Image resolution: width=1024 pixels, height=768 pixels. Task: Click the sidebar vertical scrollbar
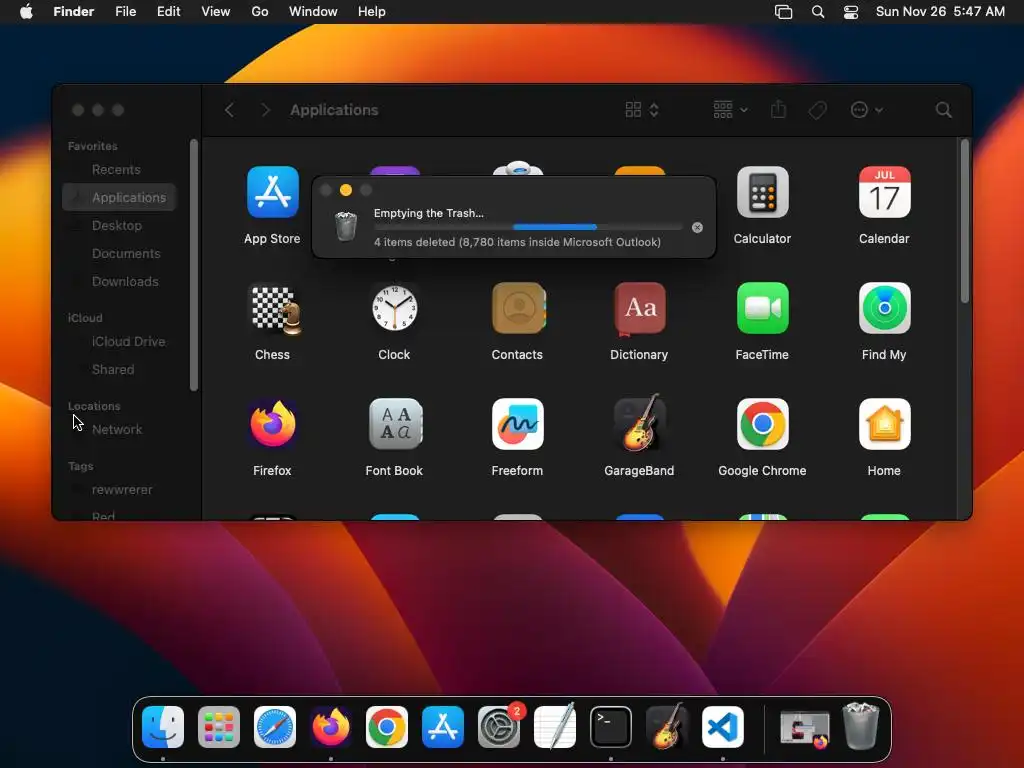[194, 265]
